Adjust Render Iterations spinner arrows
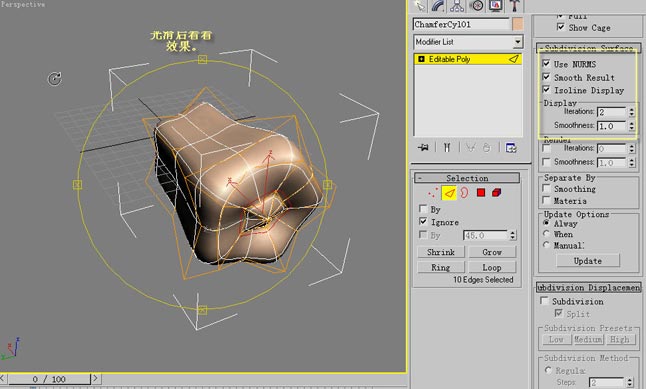 point(632,148)
